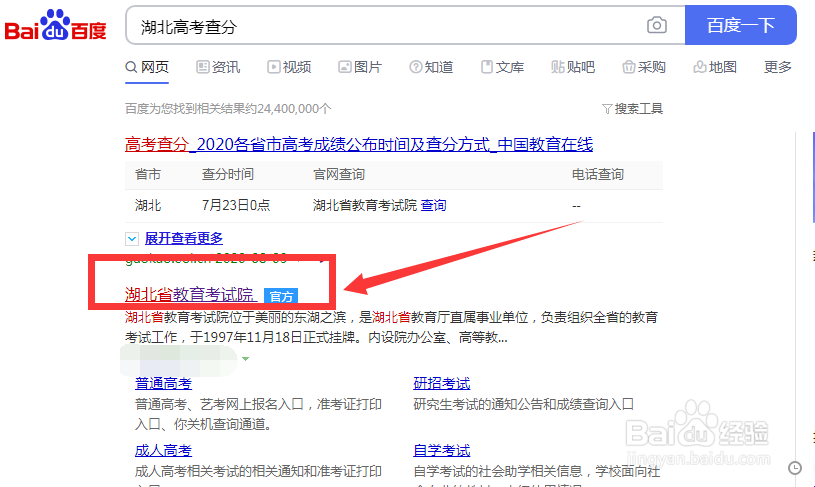Image resolution: width=815 pixels, height=487 pixels.
Task: Expand the 更多 menu
Action: pyautogui.click(x=778, y=67)
